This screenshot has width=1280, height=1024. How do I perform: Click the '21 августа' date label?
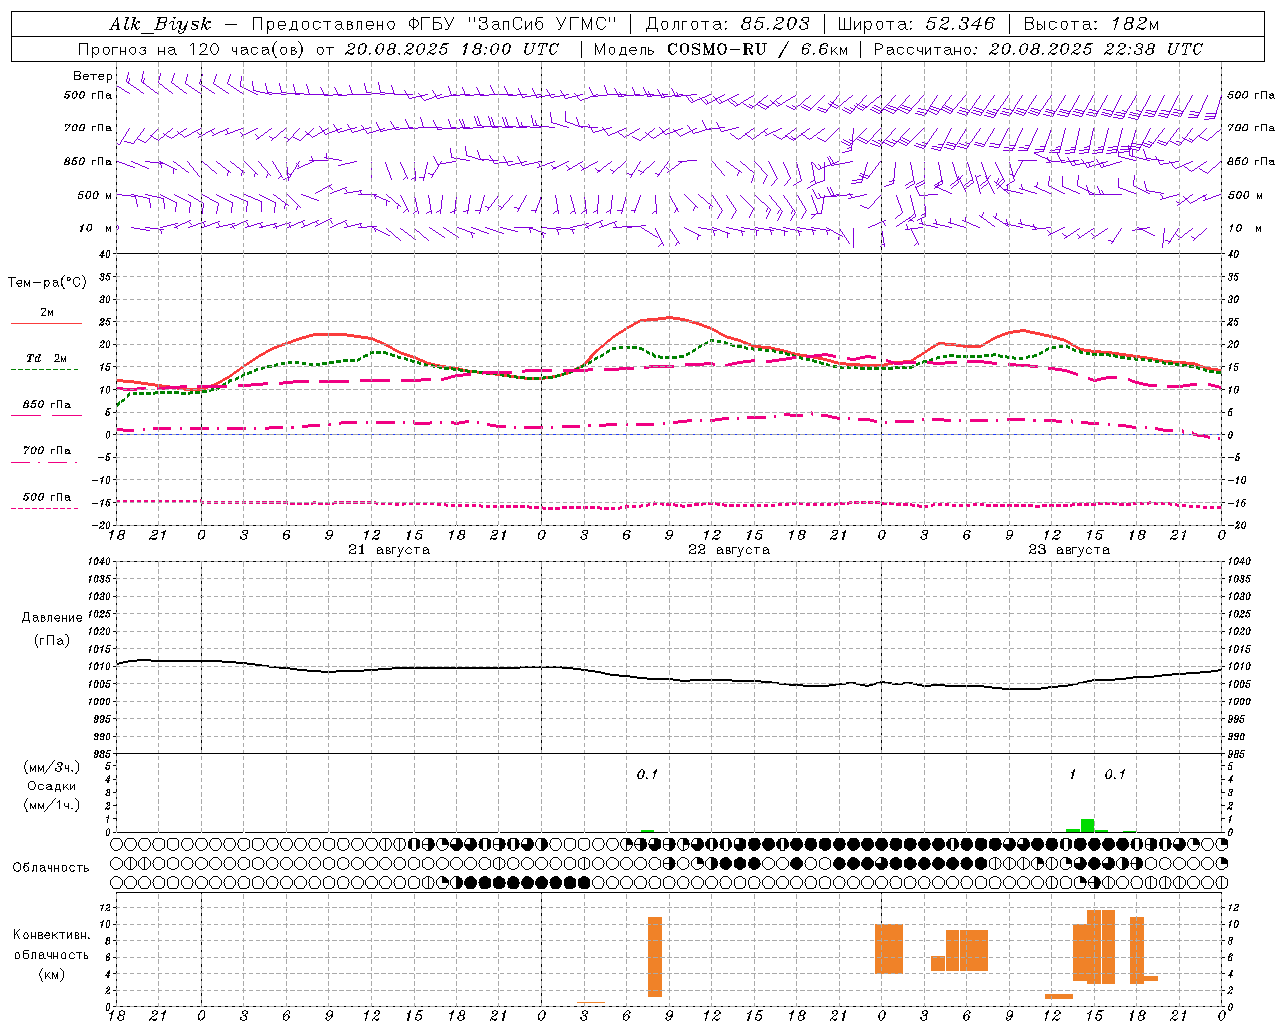coord(389,550)
